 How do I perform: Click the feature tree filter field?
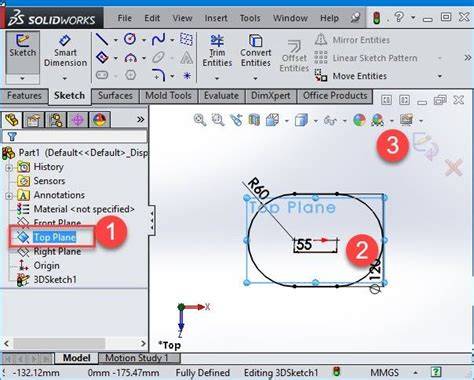(x=75, y=136)
